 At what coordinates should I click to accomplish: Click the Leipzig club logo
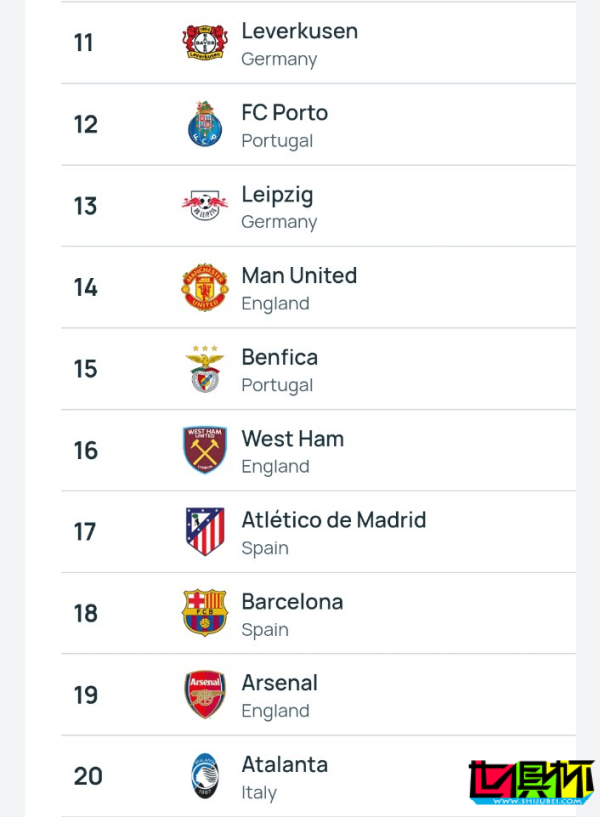(x=205, y=206)
